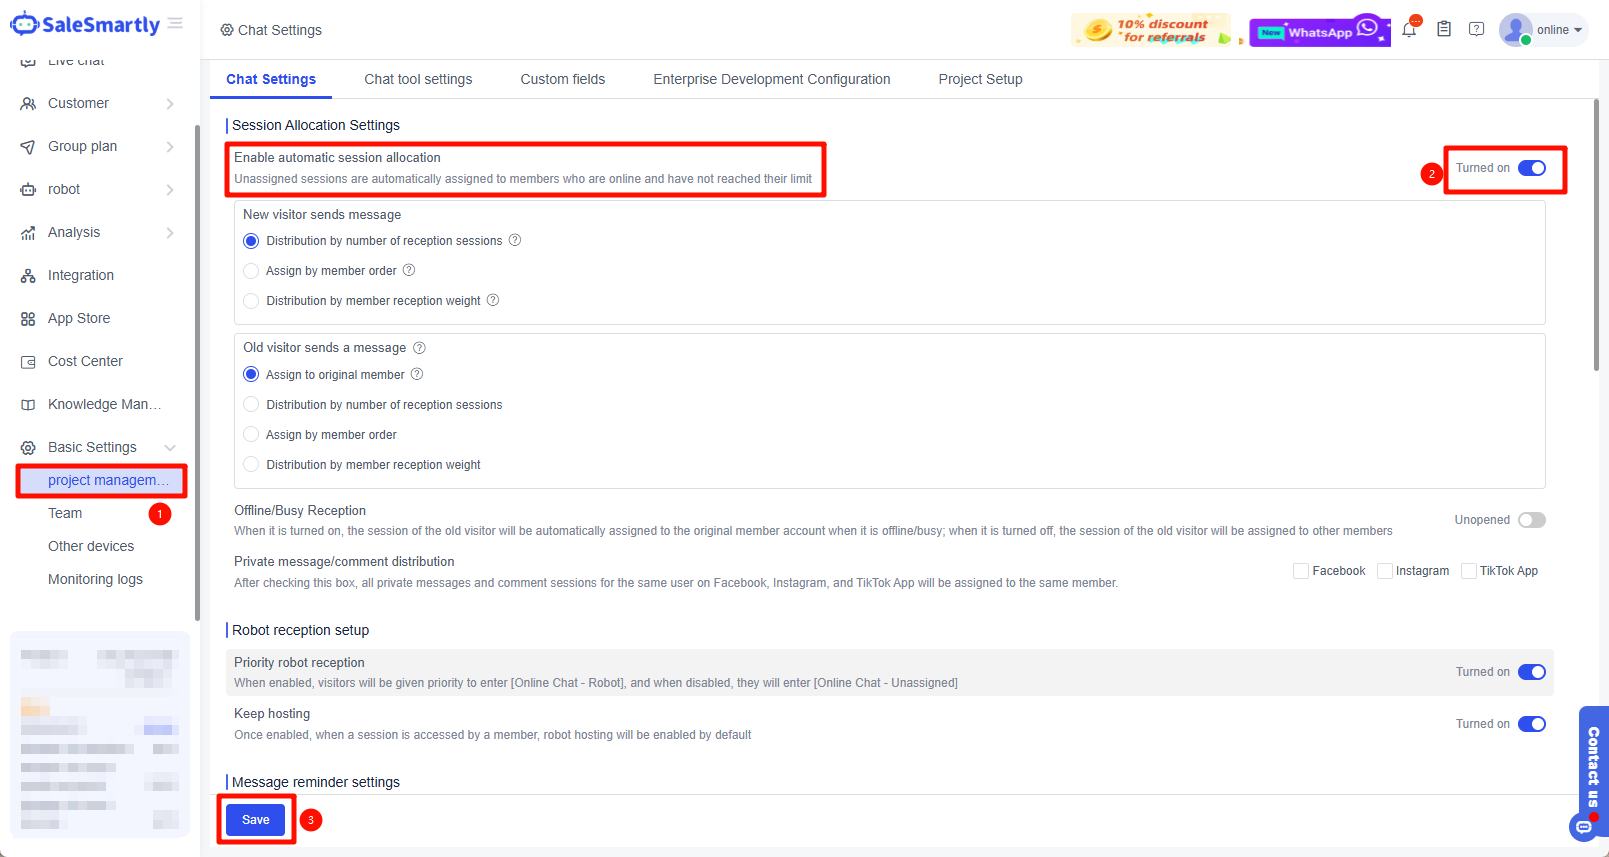Click the Save button
The width and height of the screenshot is (1609, 857).
click(256, 820)
